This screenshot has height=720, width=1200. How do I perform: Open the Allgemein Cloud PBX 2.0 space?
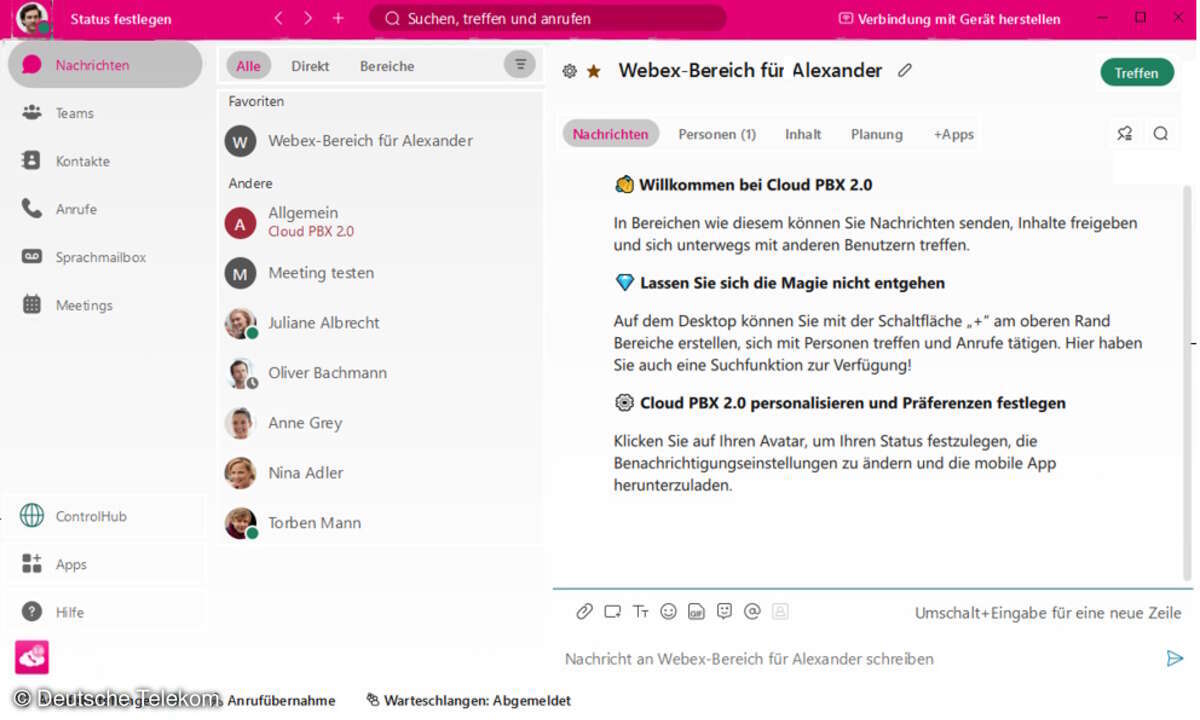380,222
